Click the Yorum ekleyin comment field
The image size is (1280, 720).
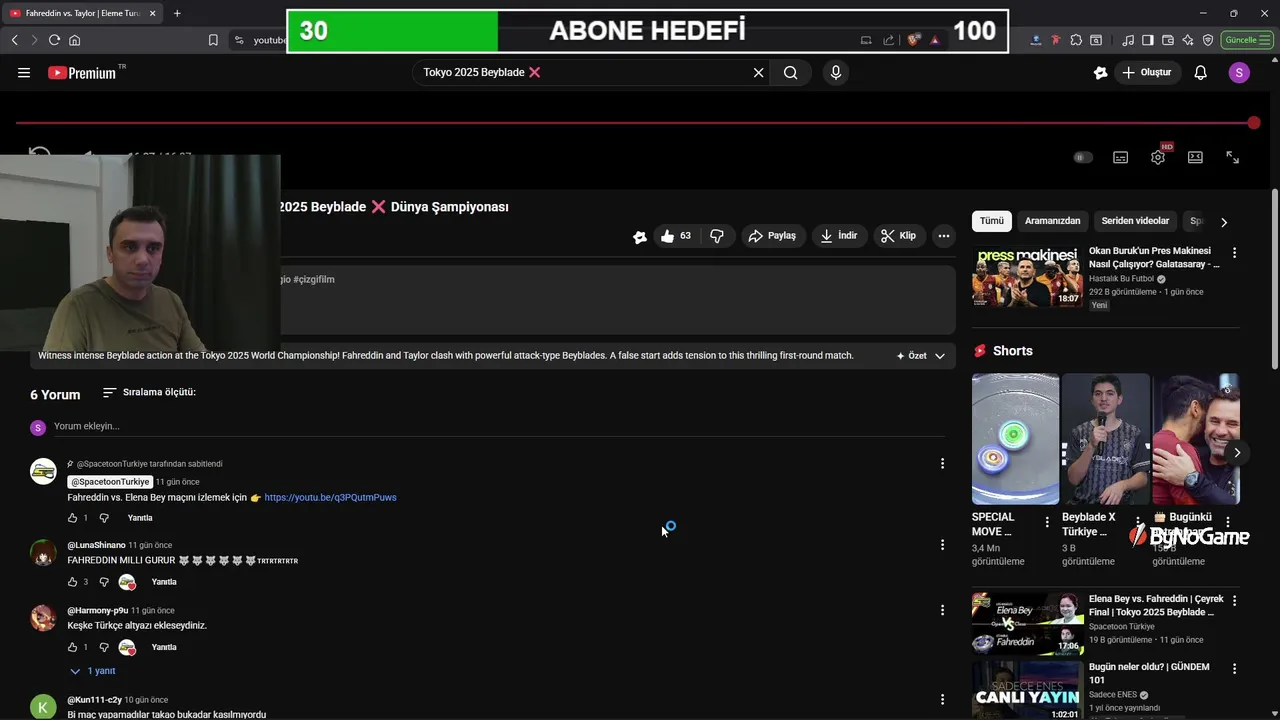pyautogui.click(x=498, y=426)
